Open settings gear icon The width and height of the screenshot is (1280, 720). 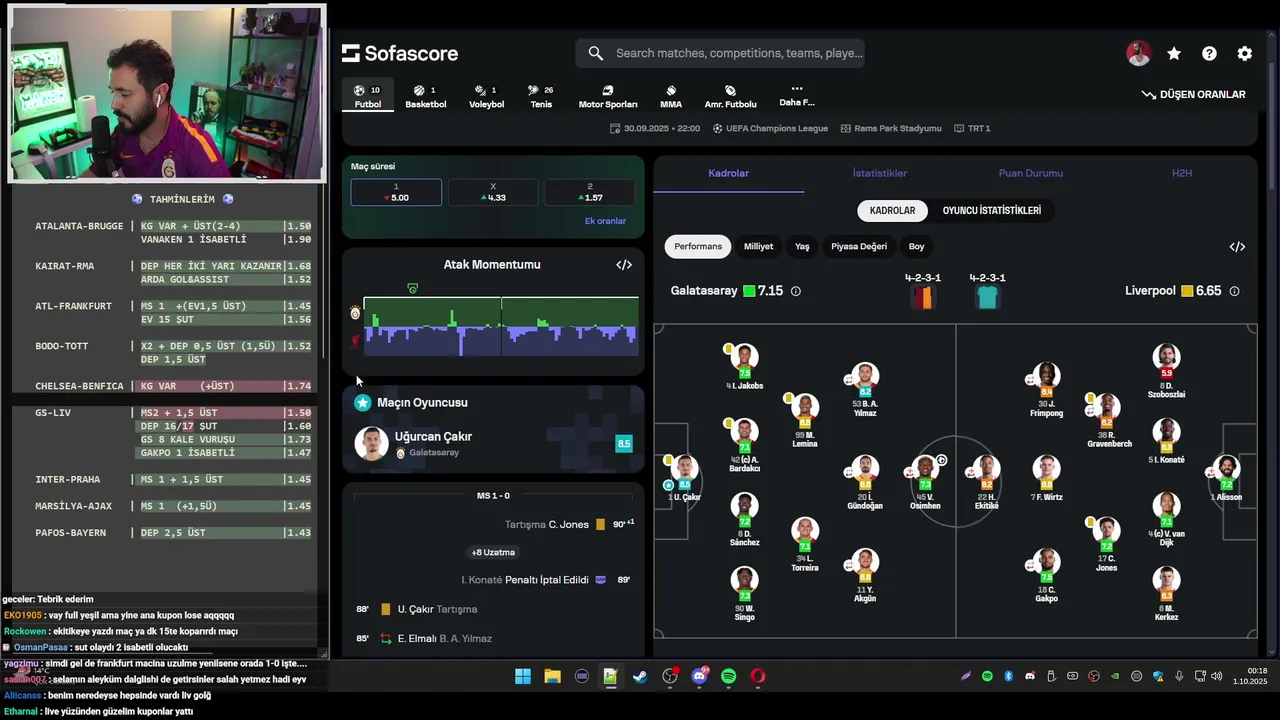(x=1244, y=54)
